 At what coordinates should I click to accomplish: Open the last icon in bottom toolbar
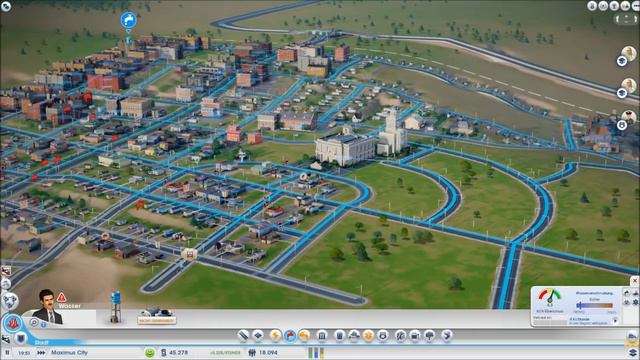tap(447, 336)
